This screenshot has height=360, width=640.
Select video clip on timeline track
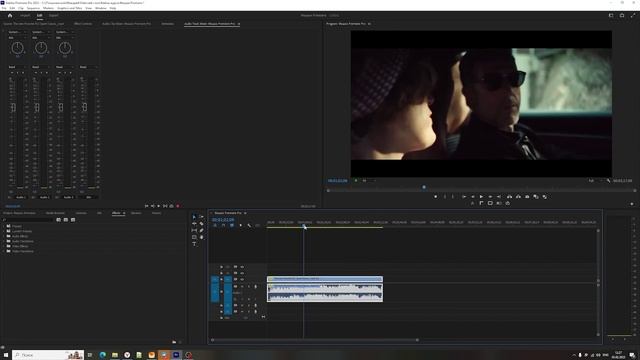[325, 279]
